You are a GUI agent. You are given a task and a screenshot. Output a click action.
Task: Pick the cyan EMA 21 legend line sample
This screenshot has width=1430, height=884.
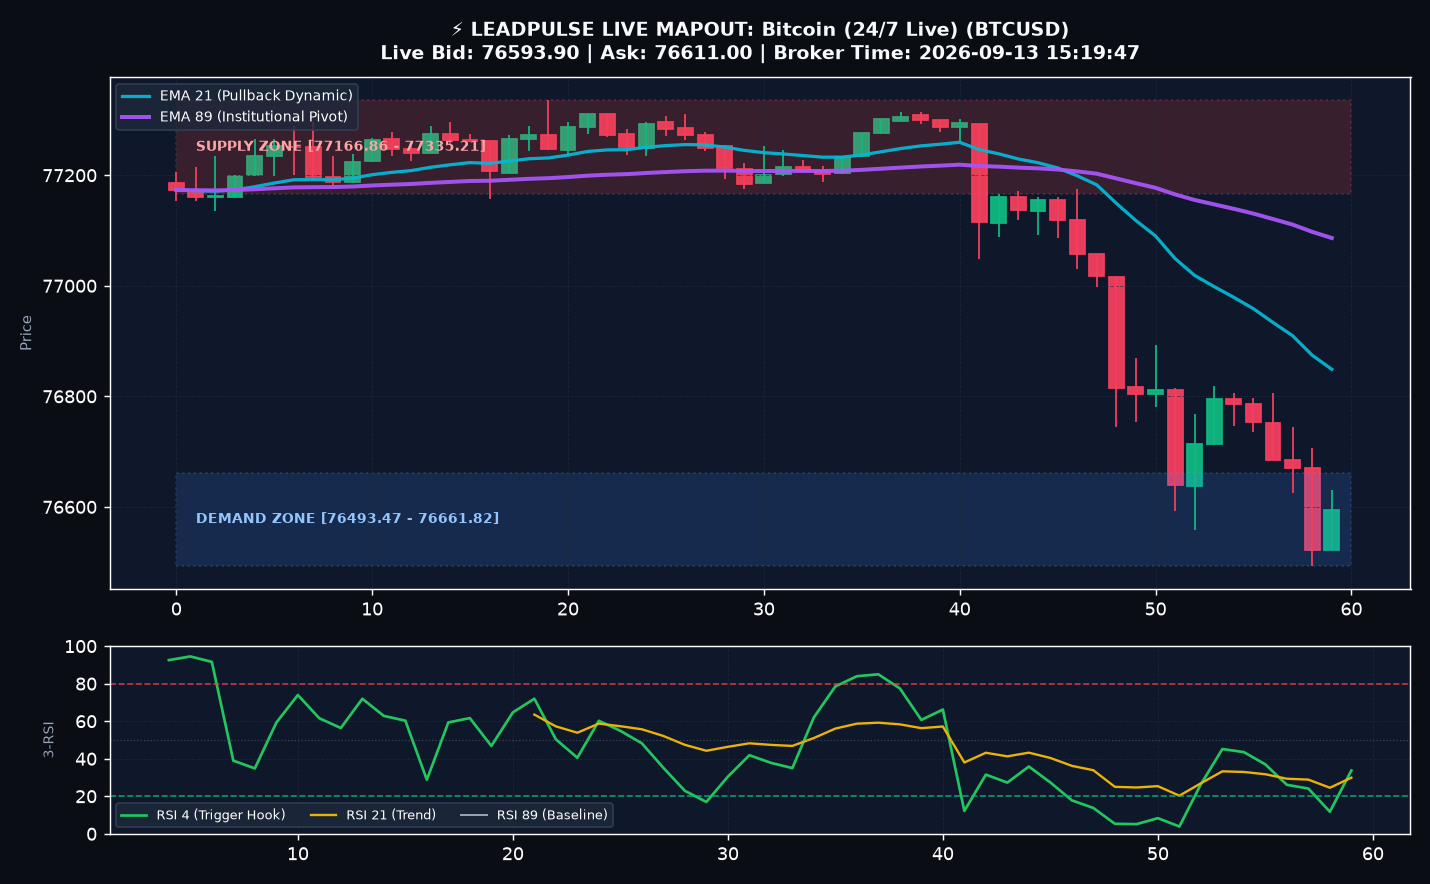coord(136,96)
